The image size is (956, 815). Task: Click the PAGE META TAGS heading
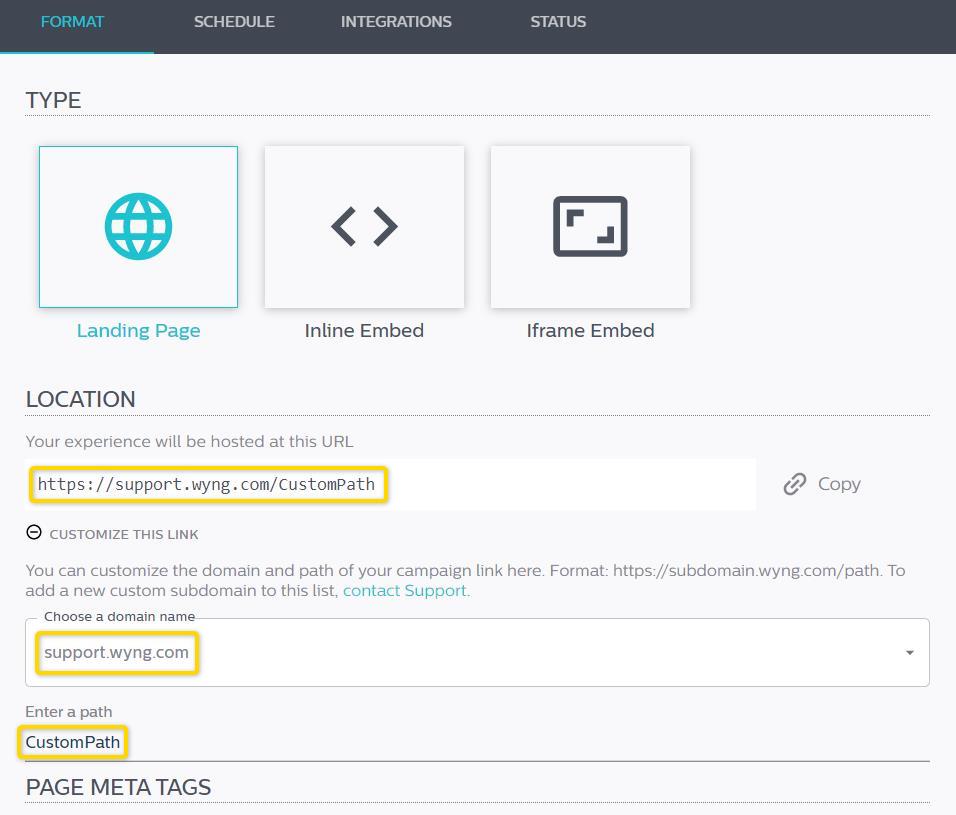pos(118,788)
